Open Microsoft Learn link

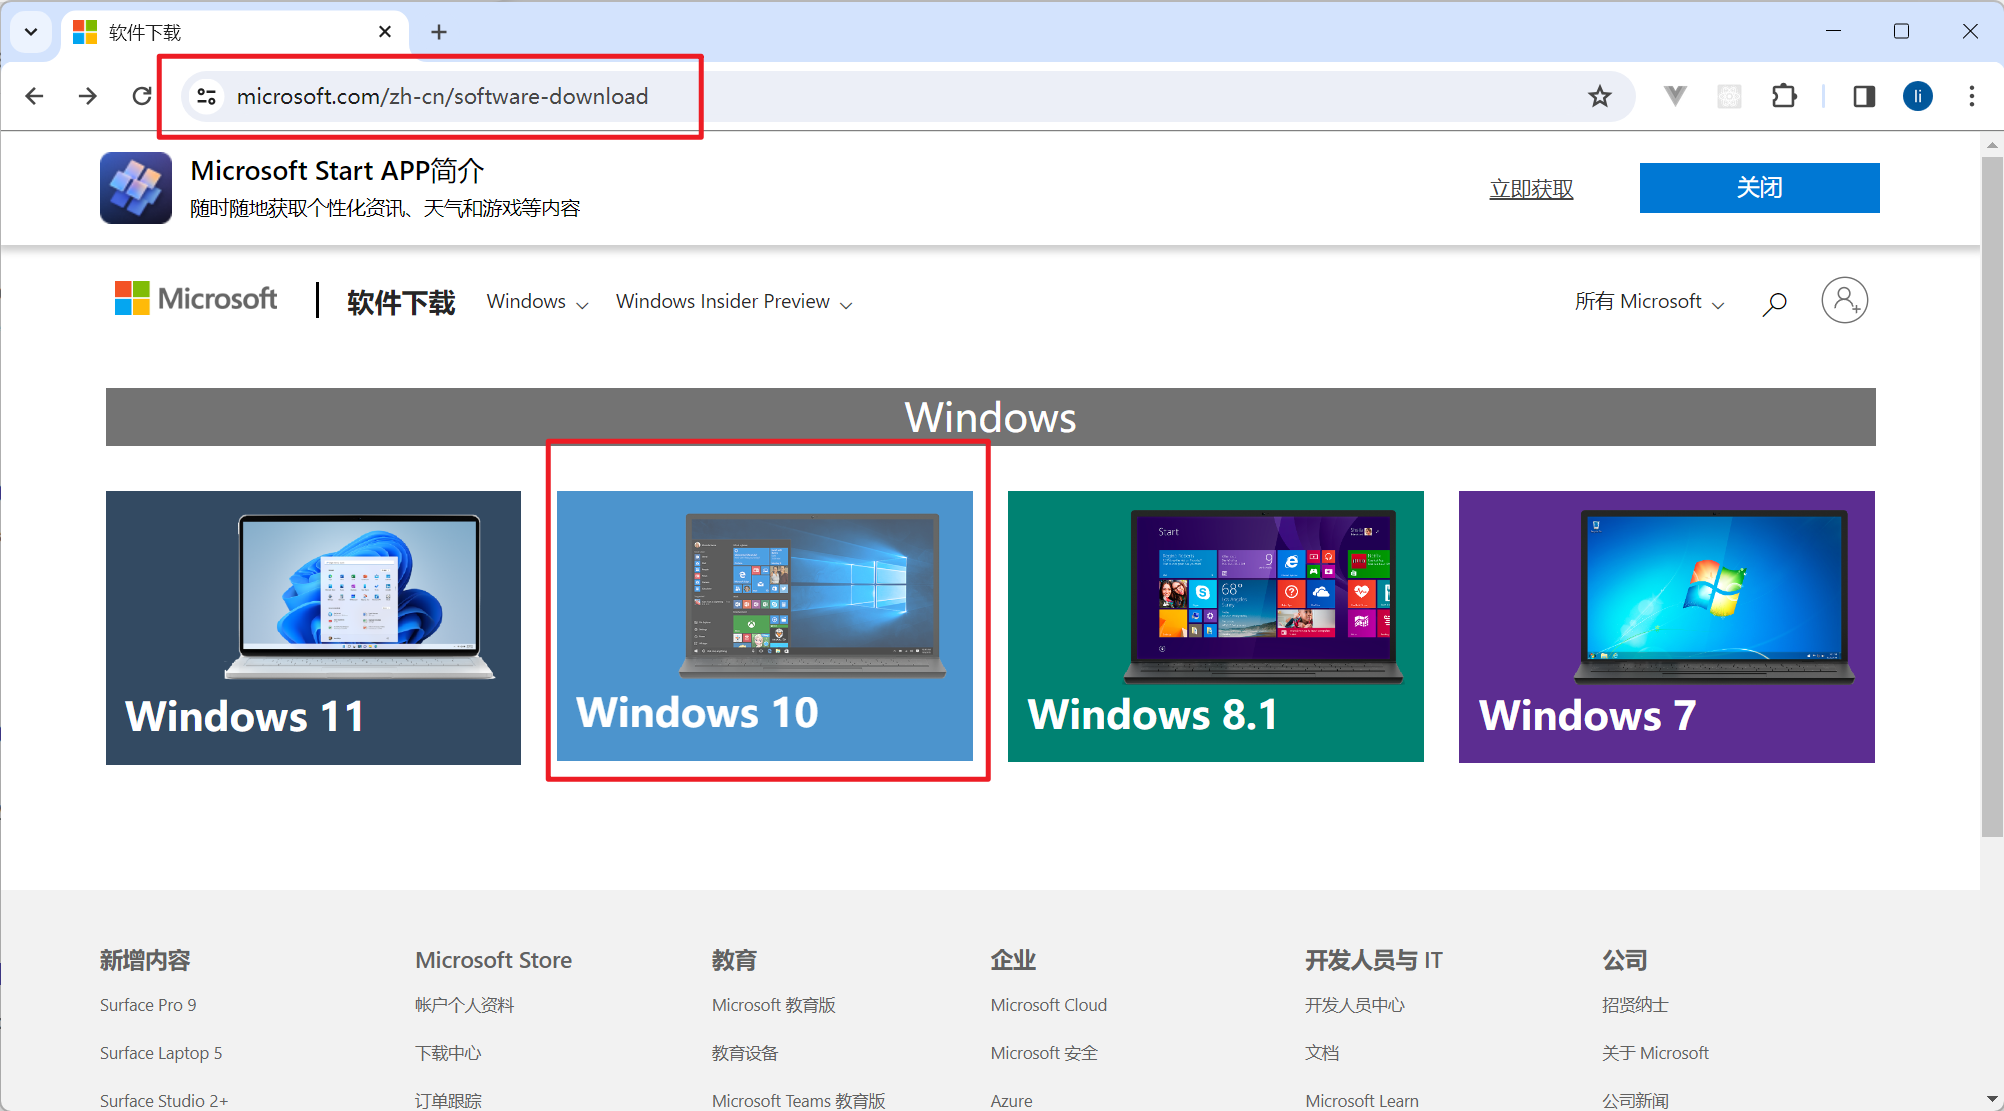click(1362, 1100)
